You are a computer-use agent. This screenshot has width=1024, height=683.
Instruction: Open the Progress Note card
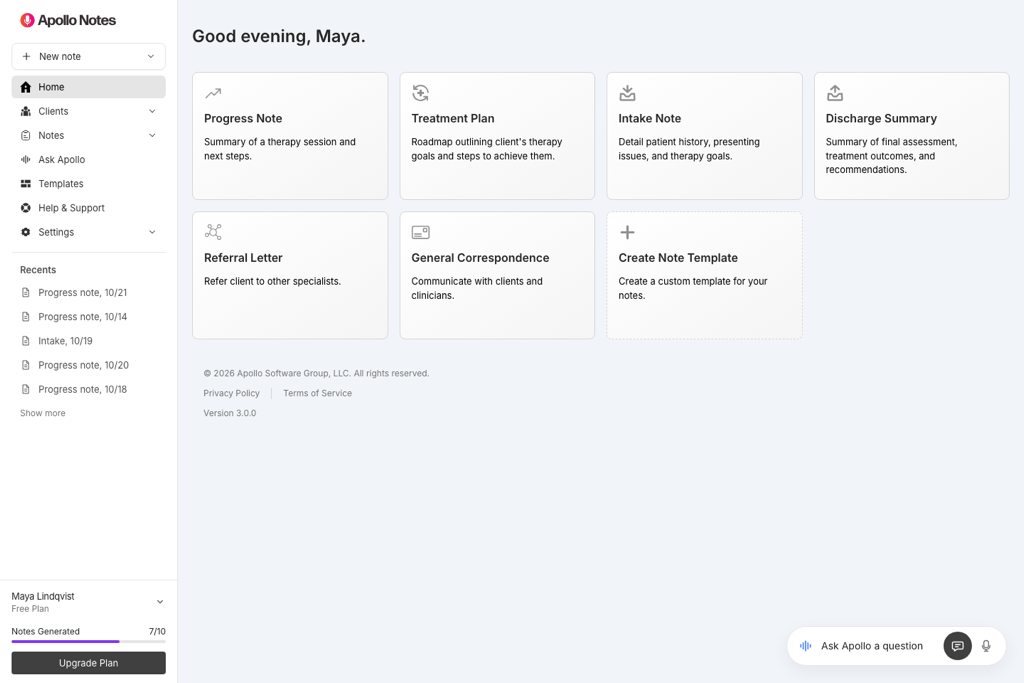(290, 136)
